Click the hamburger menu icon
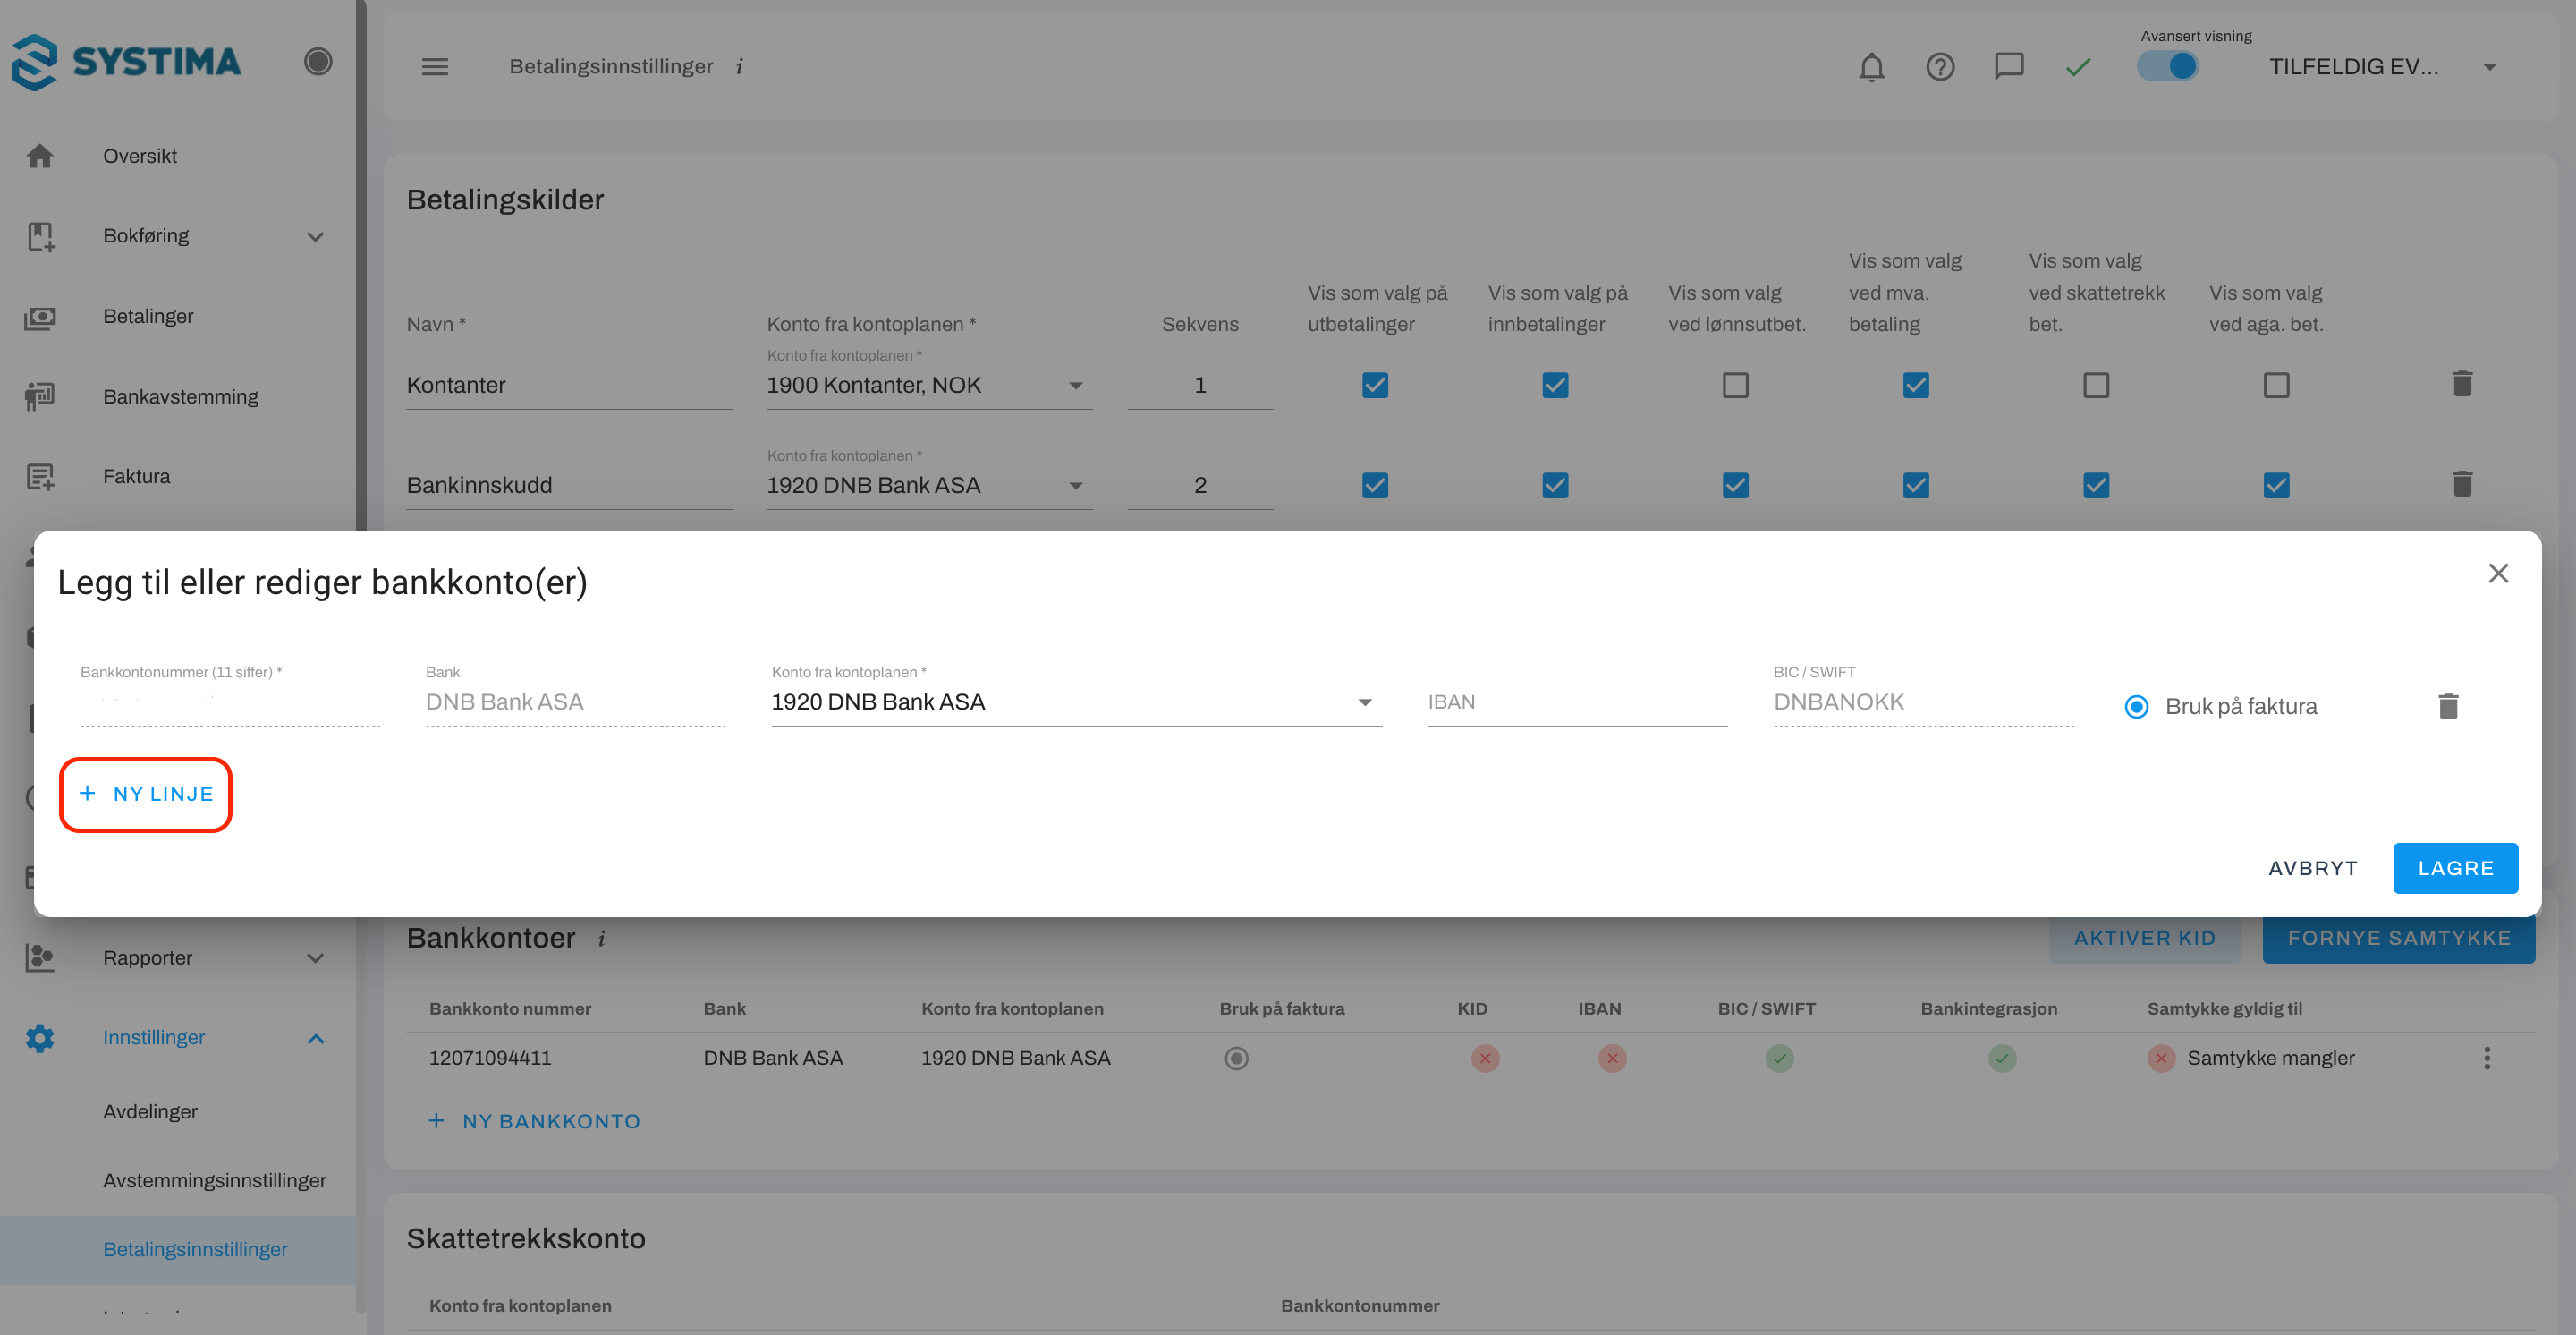This screenshot has width=2576, height=1335. [x=434, y=67]
